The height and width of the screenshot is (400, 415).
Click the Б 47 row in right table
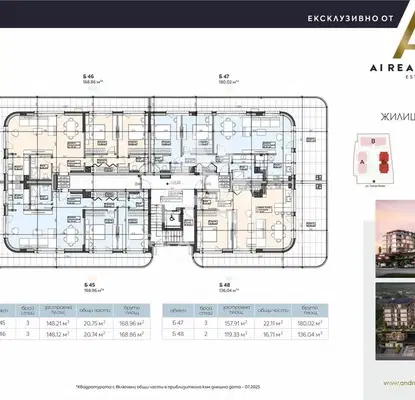coord(245,323)
